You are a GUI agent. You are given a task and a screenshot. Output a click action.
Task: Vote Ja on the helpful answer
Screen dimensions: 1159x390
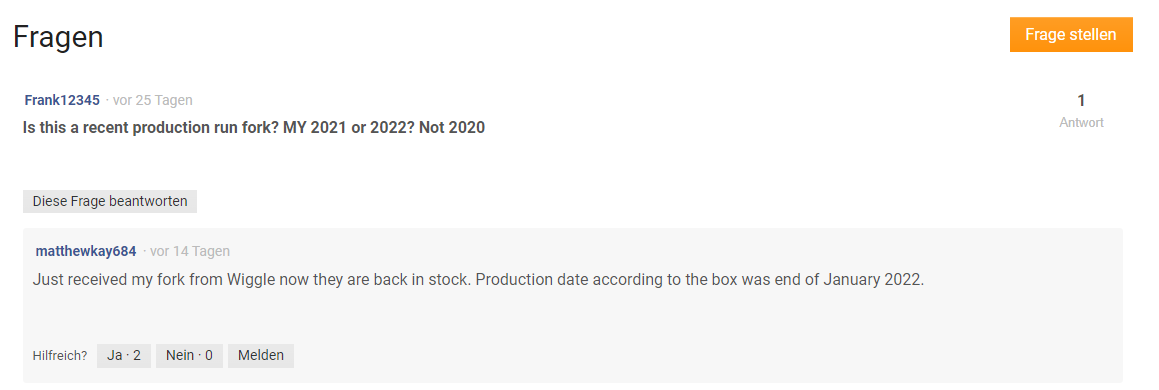point(124,355)
